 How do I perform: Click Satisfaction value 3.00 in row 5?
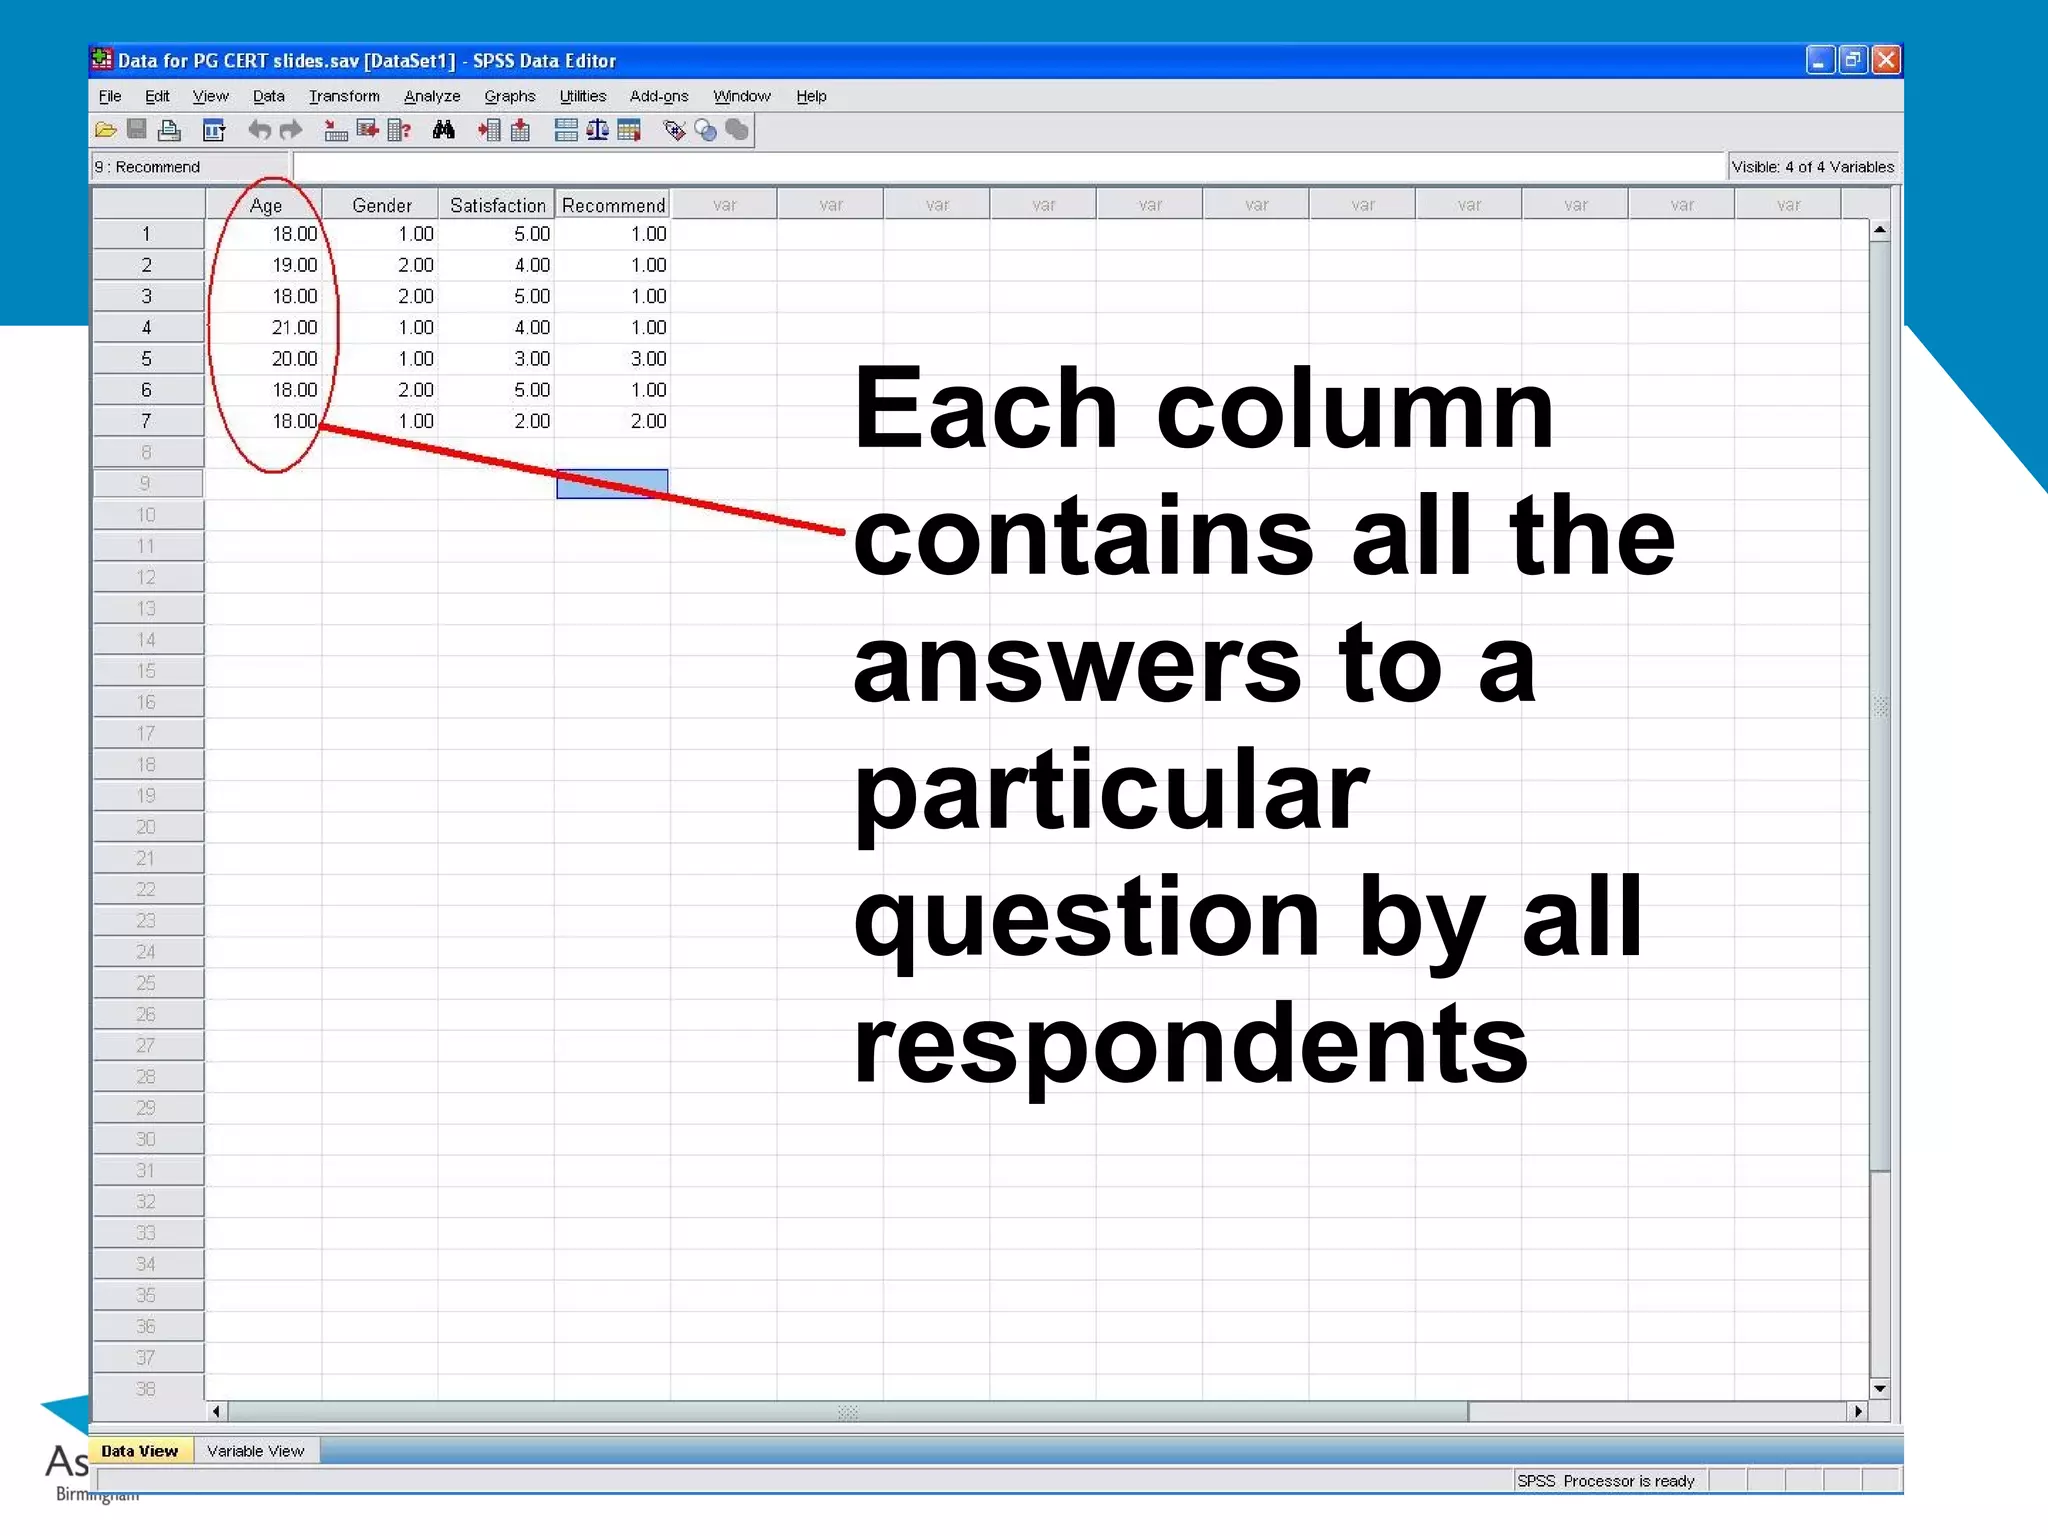497,358
